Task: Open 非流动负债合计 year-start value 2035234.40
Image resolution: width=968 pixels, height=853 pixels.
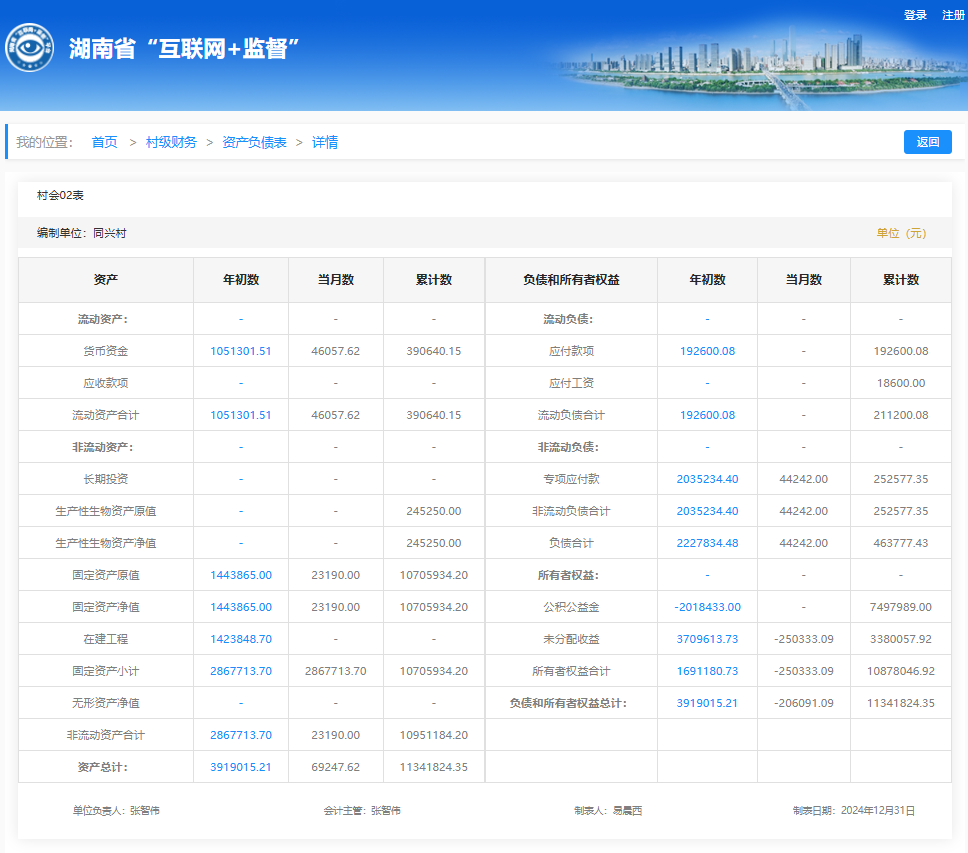Action: point(707,511)
